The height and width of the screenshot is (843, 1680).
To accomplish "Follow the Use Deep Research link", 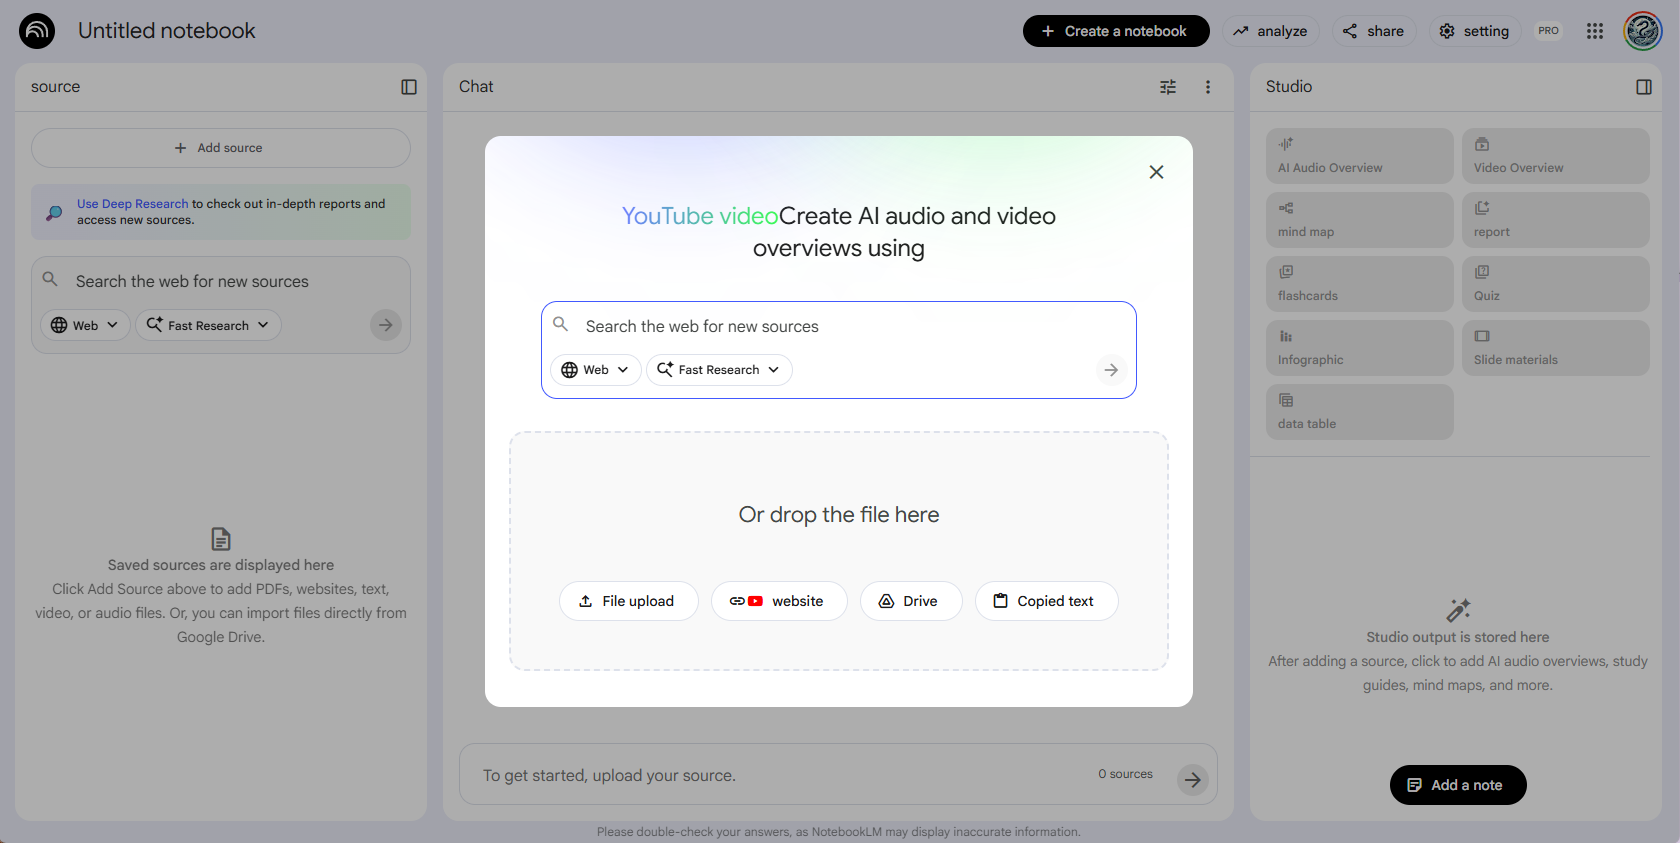I will point(133,204).
